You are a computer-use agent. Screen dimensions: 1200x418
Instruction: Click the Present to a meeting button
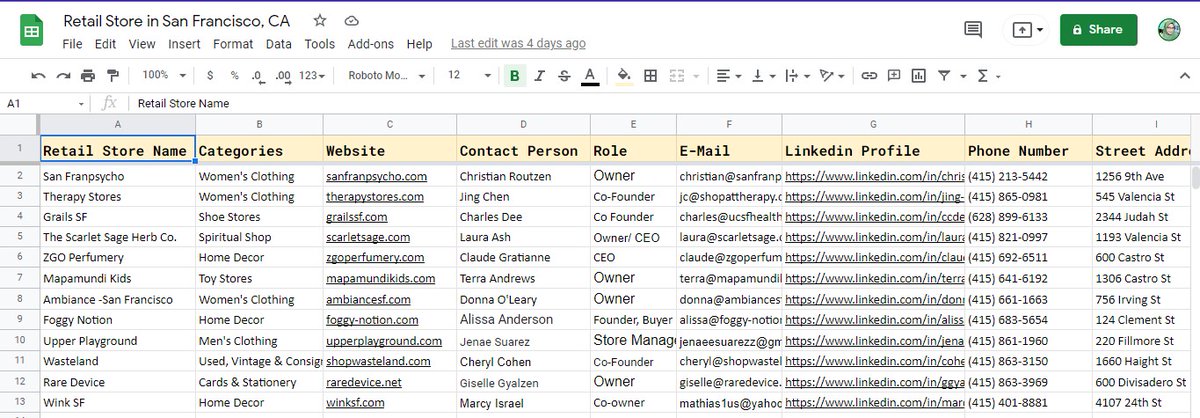pyautogui.click(x=1027, y=30)
